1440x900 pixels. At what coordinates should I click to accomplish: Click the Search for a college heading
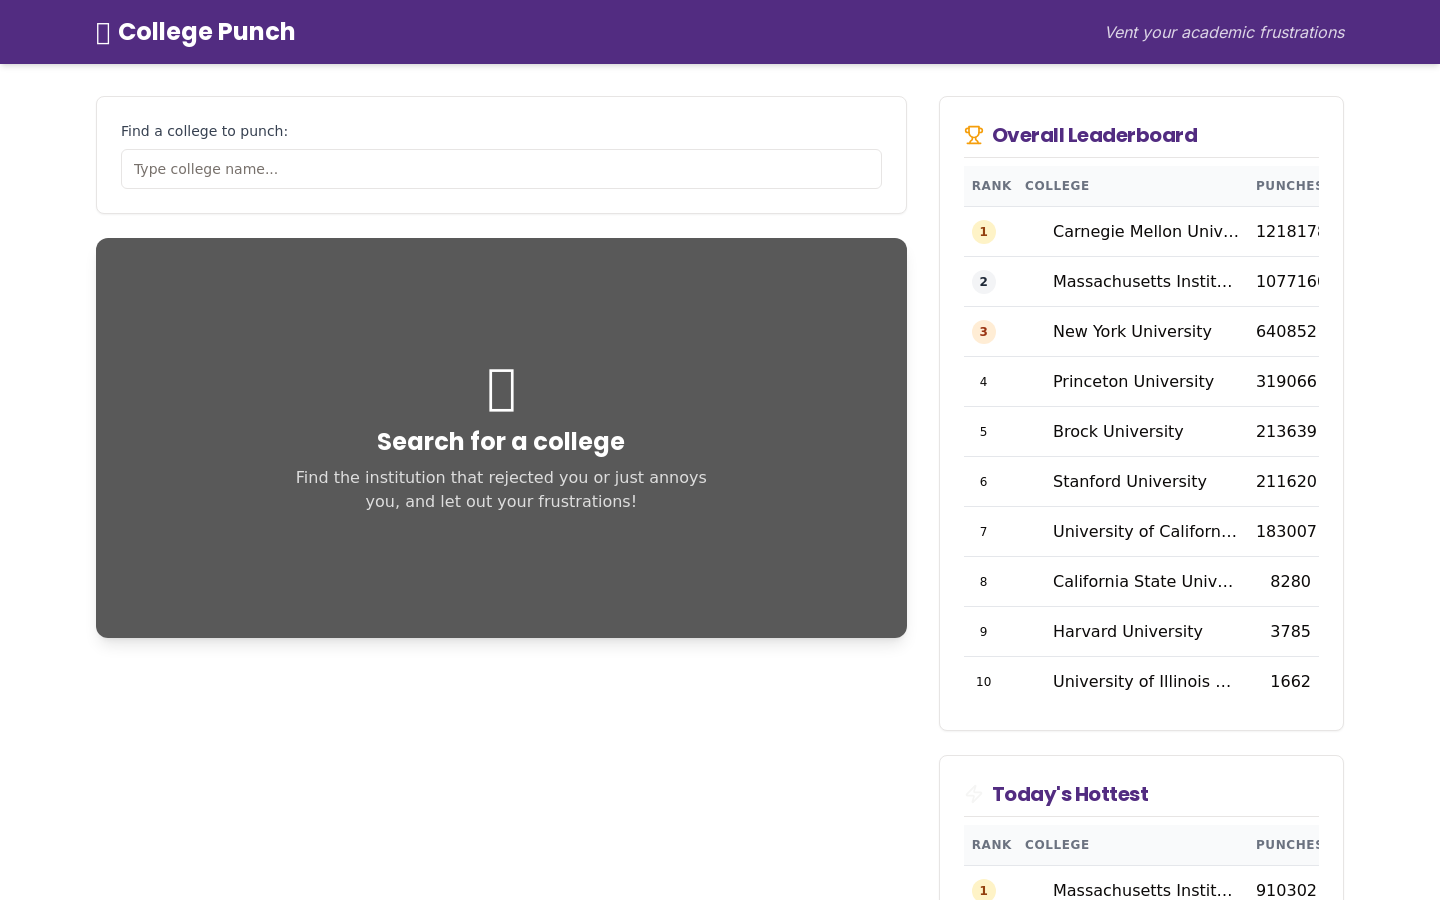pos(501,441)
